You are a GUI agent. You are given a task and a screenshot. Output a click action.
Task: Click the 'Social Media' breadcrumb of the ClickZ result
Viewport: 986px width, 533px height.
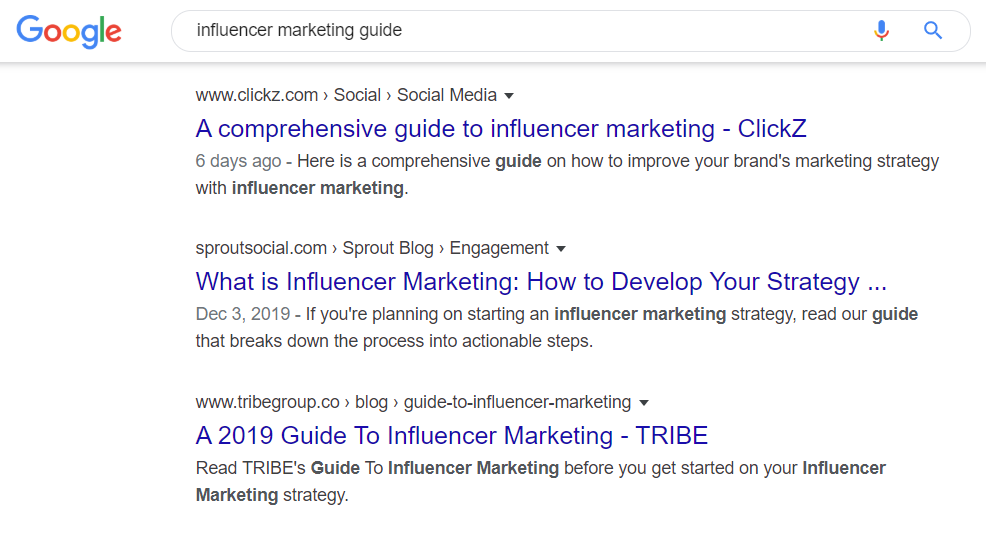(446, 96)
